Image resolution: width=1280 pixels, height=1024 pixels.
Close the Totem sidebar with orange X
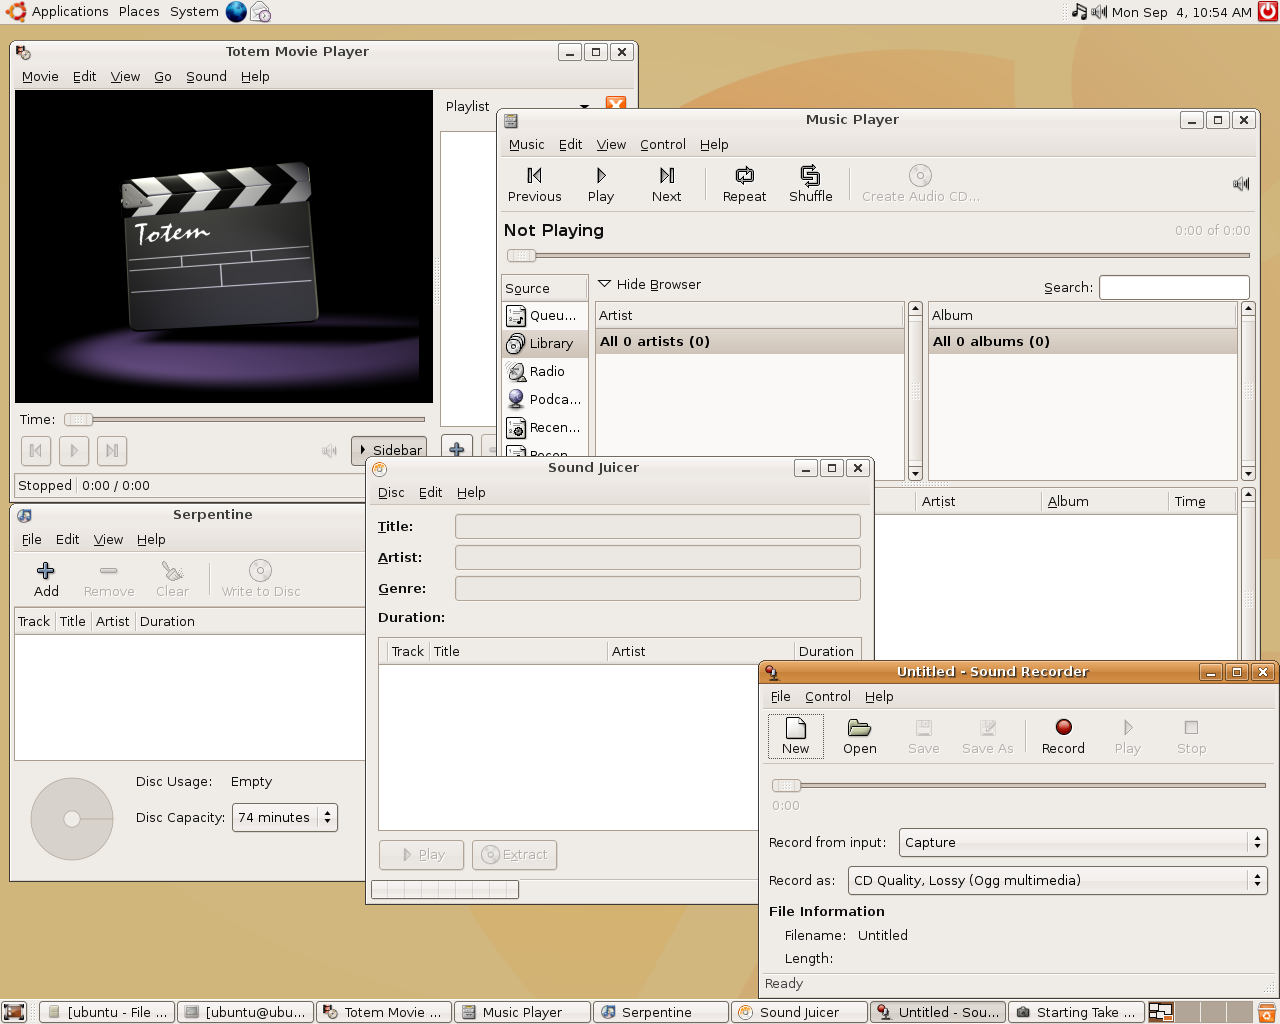616,103
